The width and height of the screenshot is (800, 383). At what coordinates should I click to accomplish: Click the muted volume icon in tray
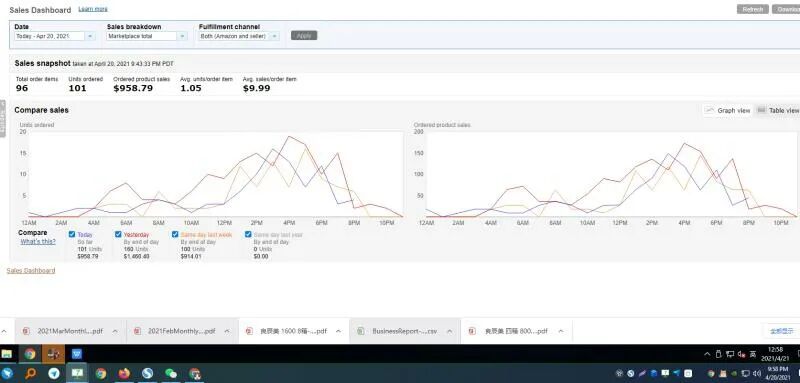click(x=741, y=354)
